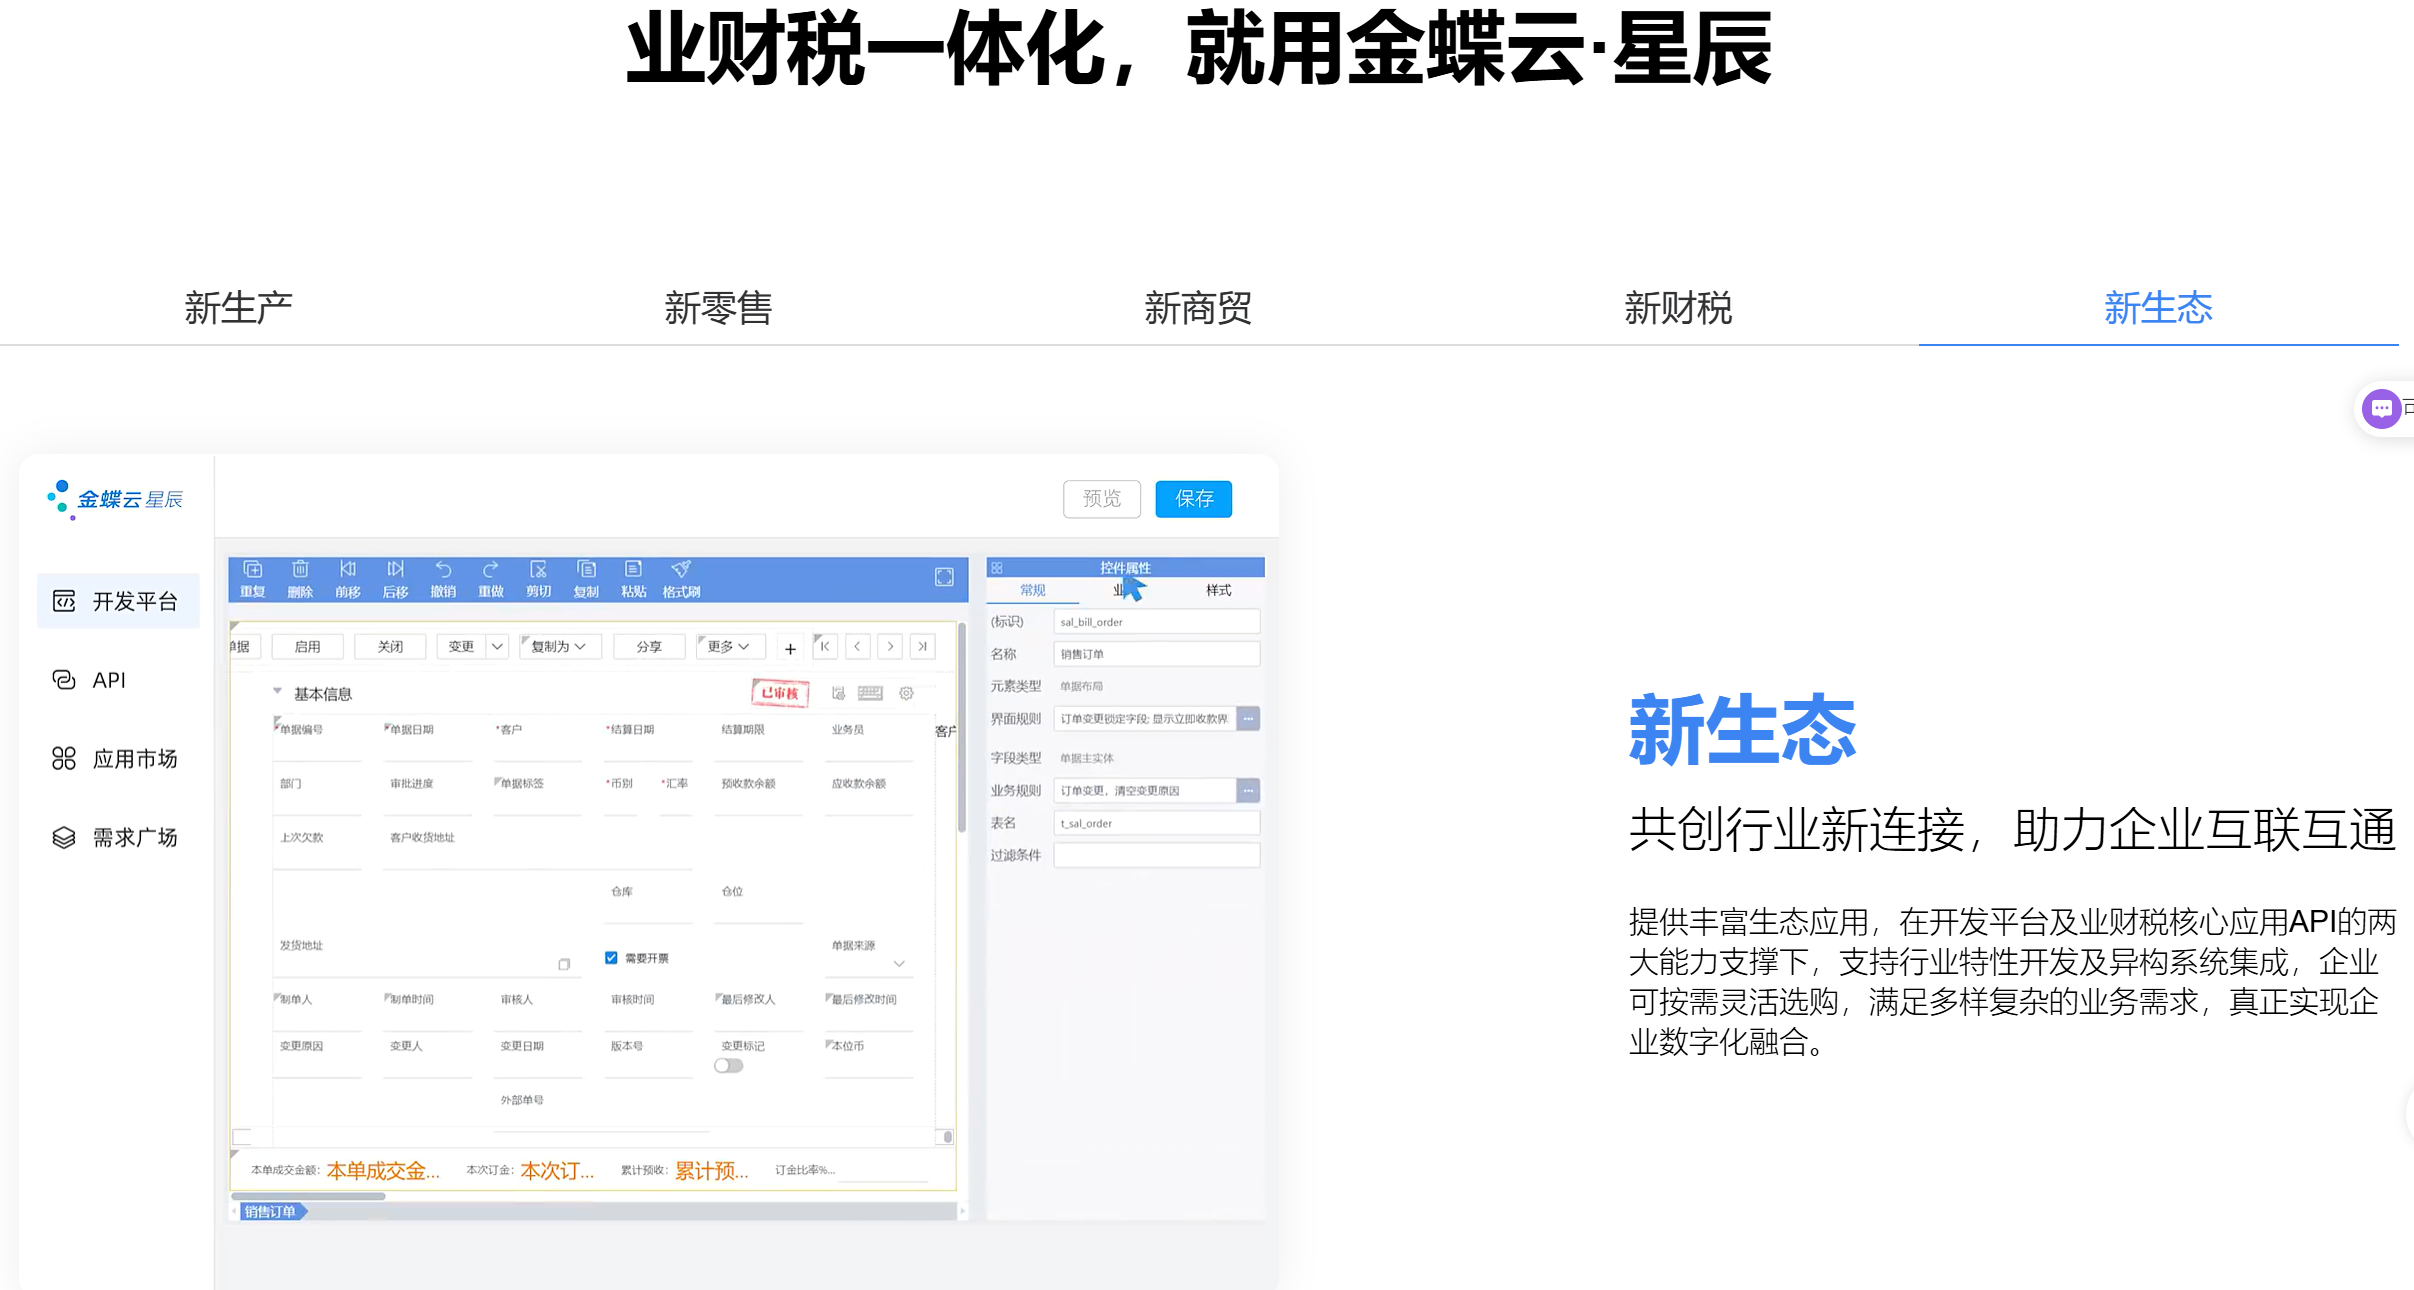Viewport: 2414px width, 1290px height.
Task: Expand the 变更 split-button arrow
Action: point(497,646)
